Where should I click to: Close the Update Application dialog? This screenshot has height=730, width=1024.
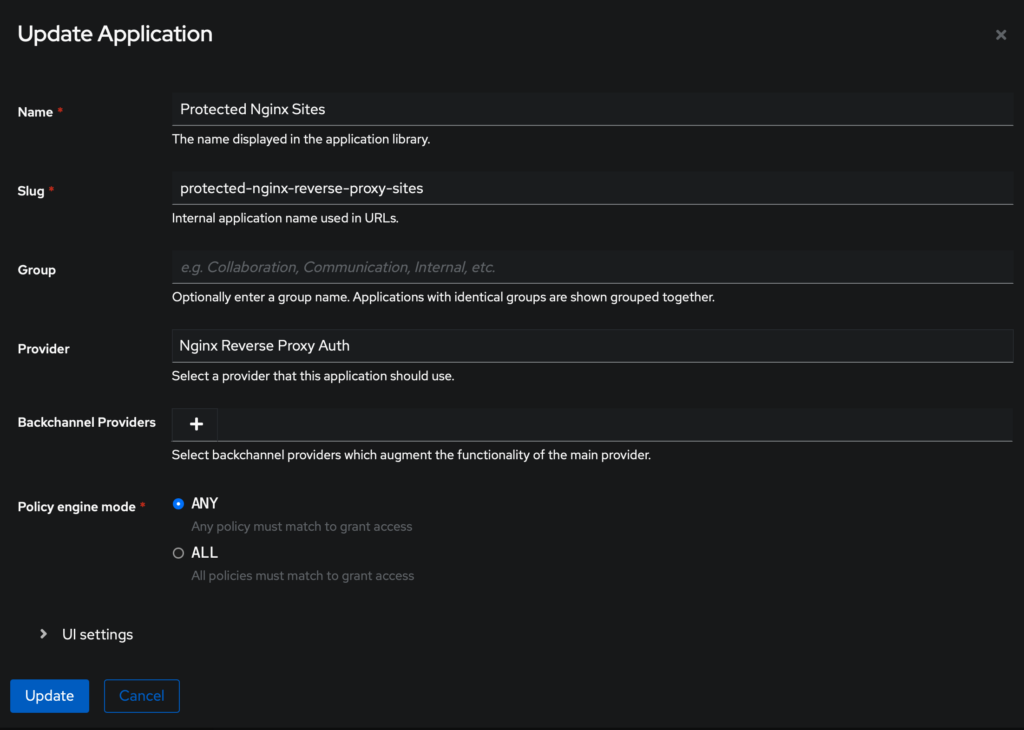click(x=1000, y=35)
